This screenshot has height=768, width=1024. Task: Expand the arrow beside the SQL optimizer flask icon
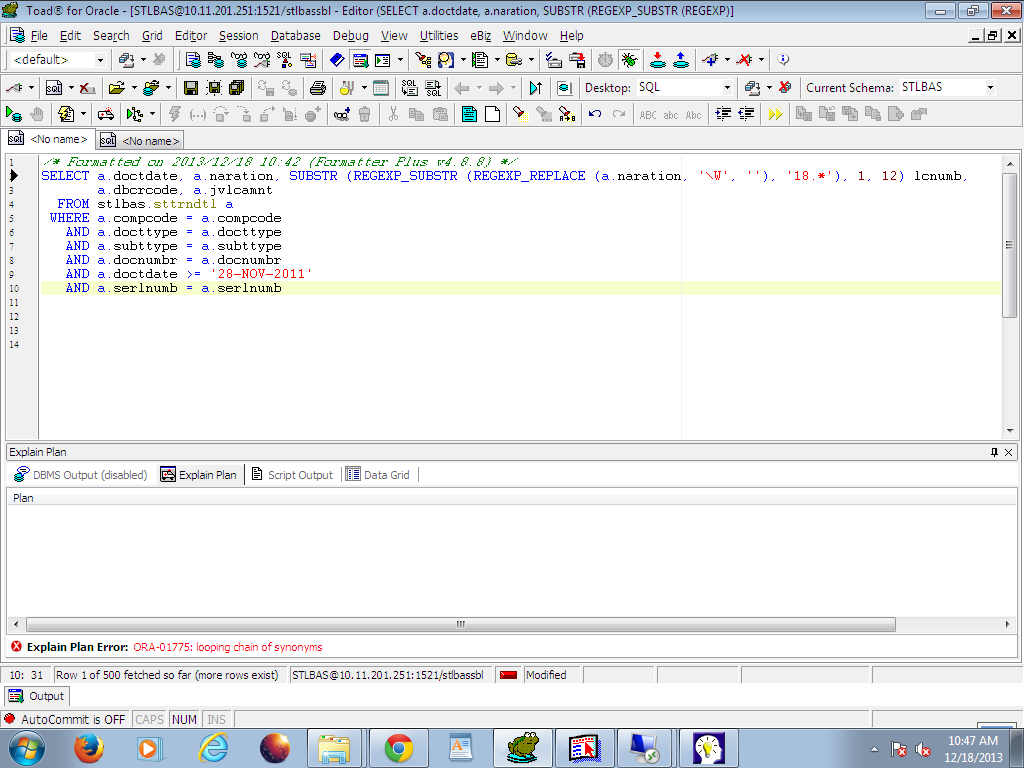pos(364,88)
